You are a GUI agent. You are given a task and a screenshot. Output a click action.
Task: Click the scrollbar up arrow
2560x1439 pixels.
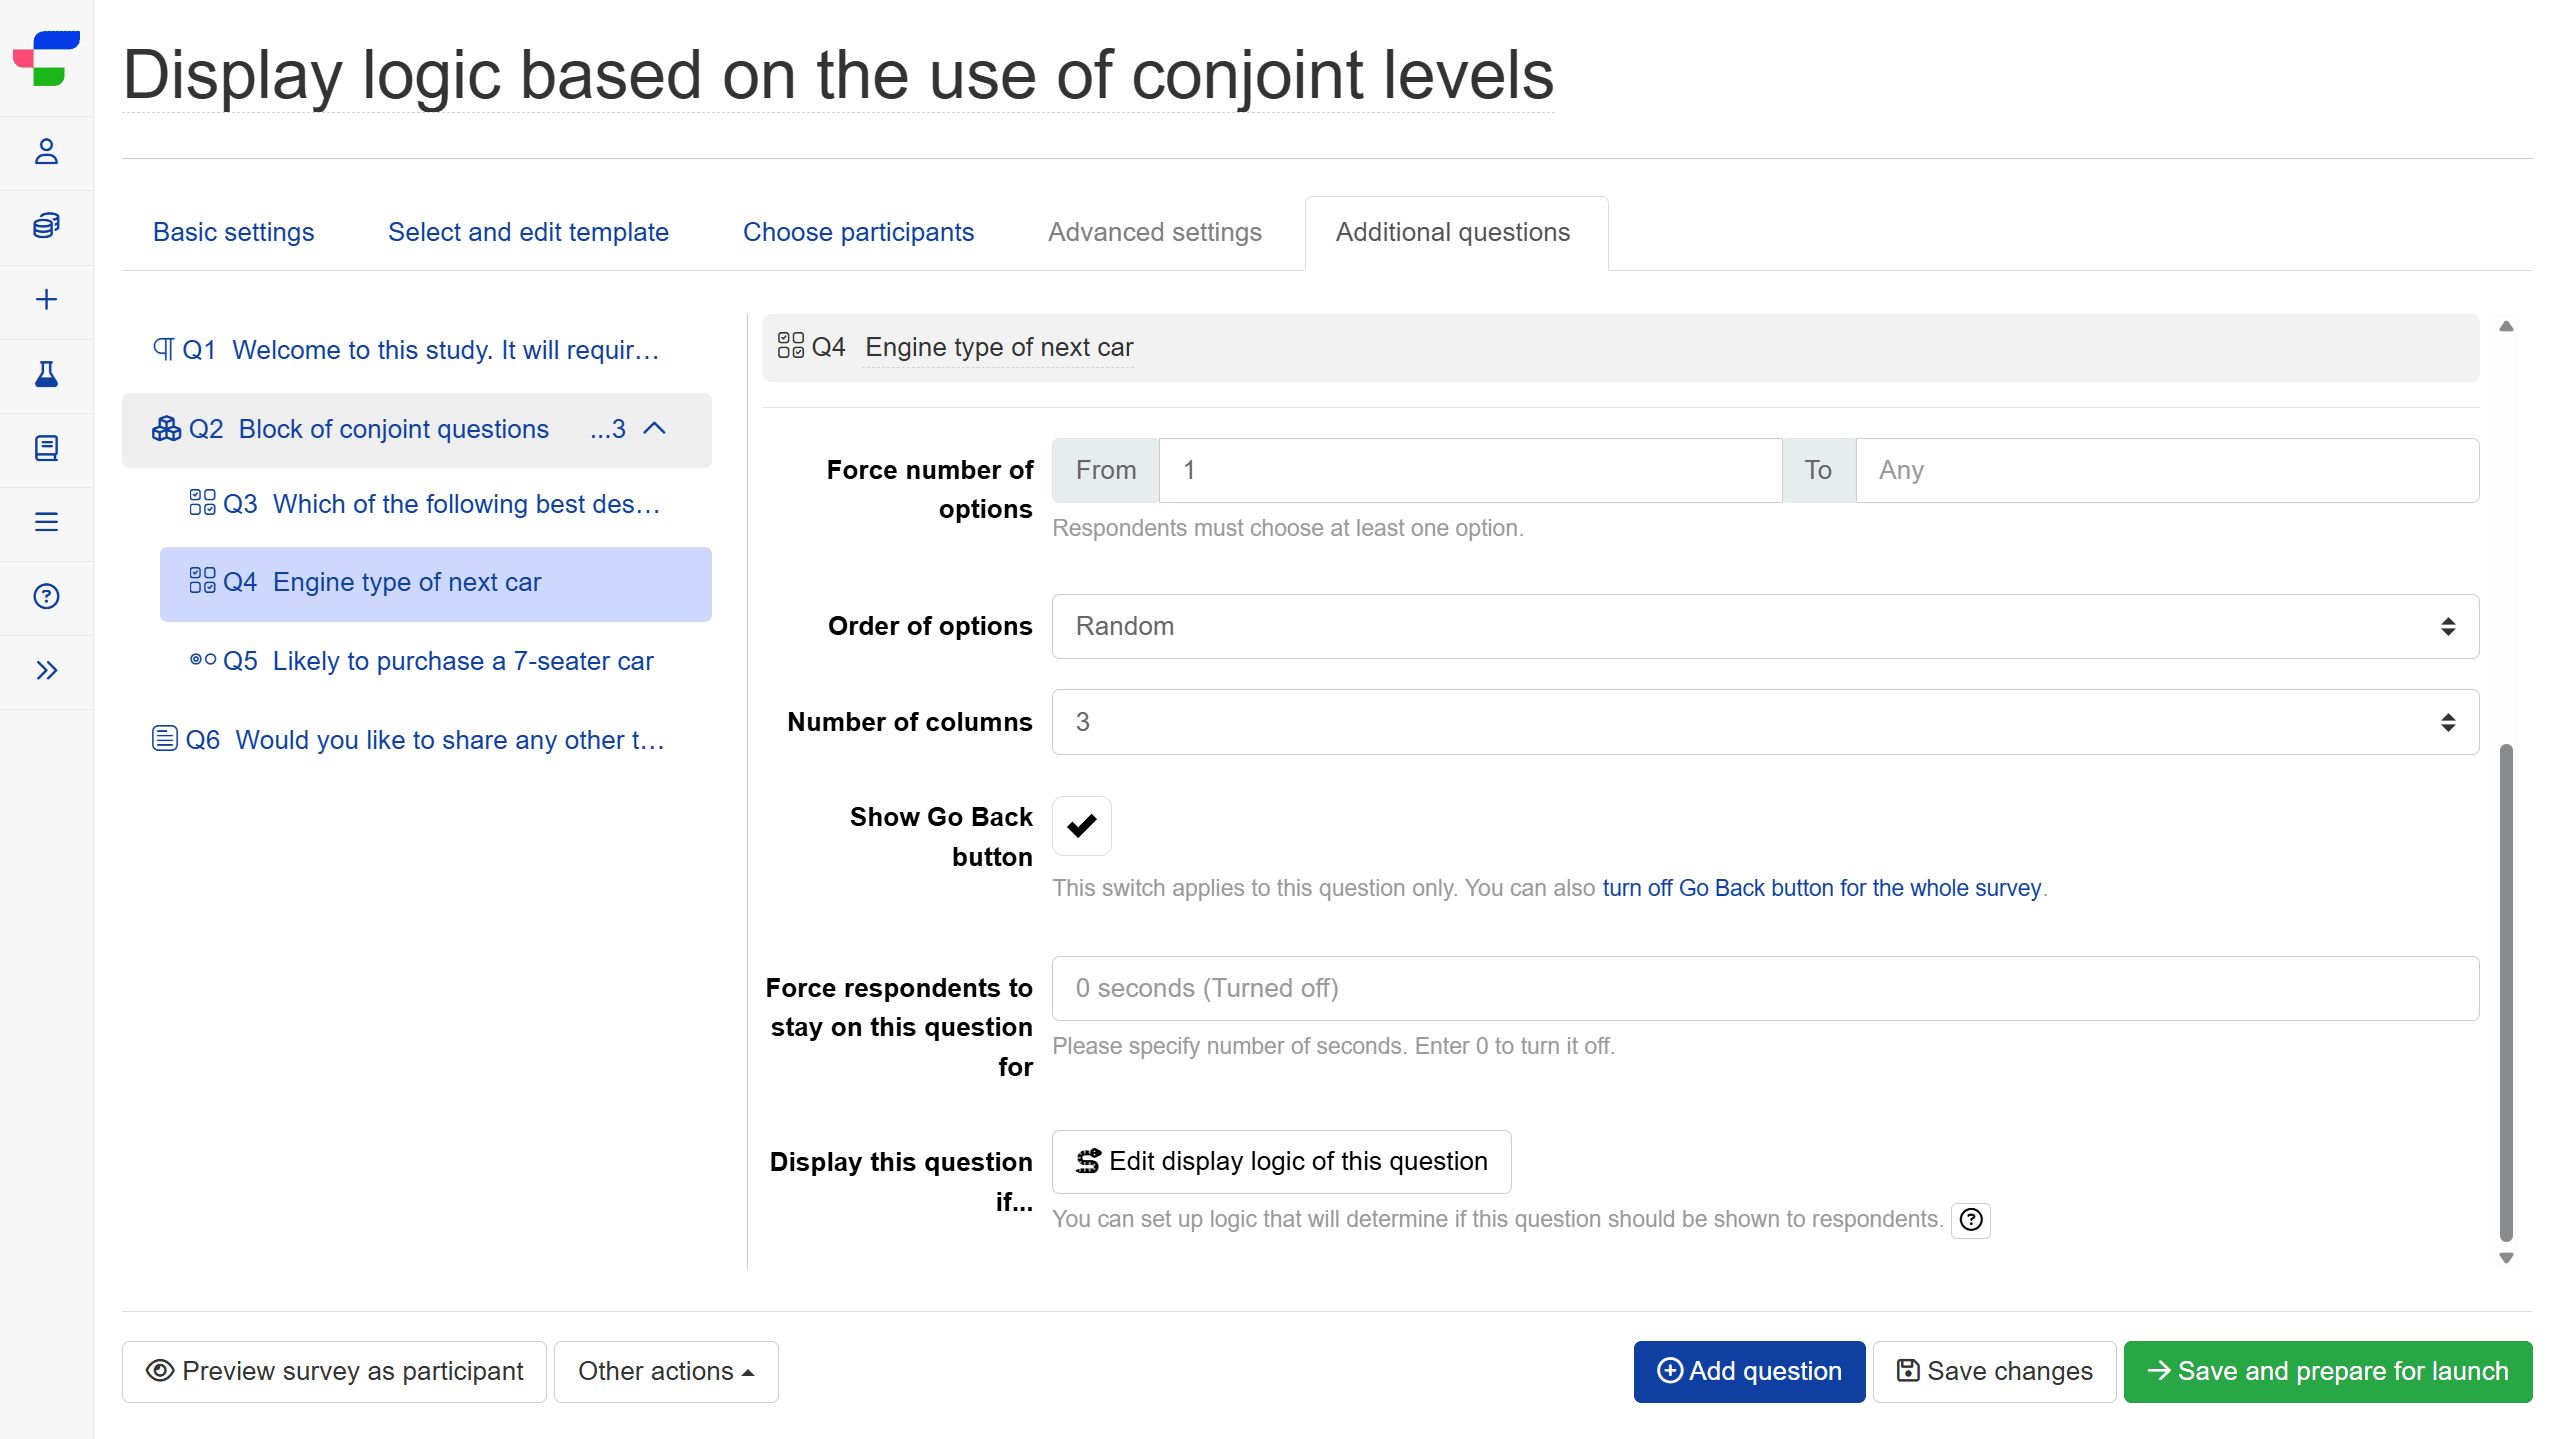(x=2506, y=326)
